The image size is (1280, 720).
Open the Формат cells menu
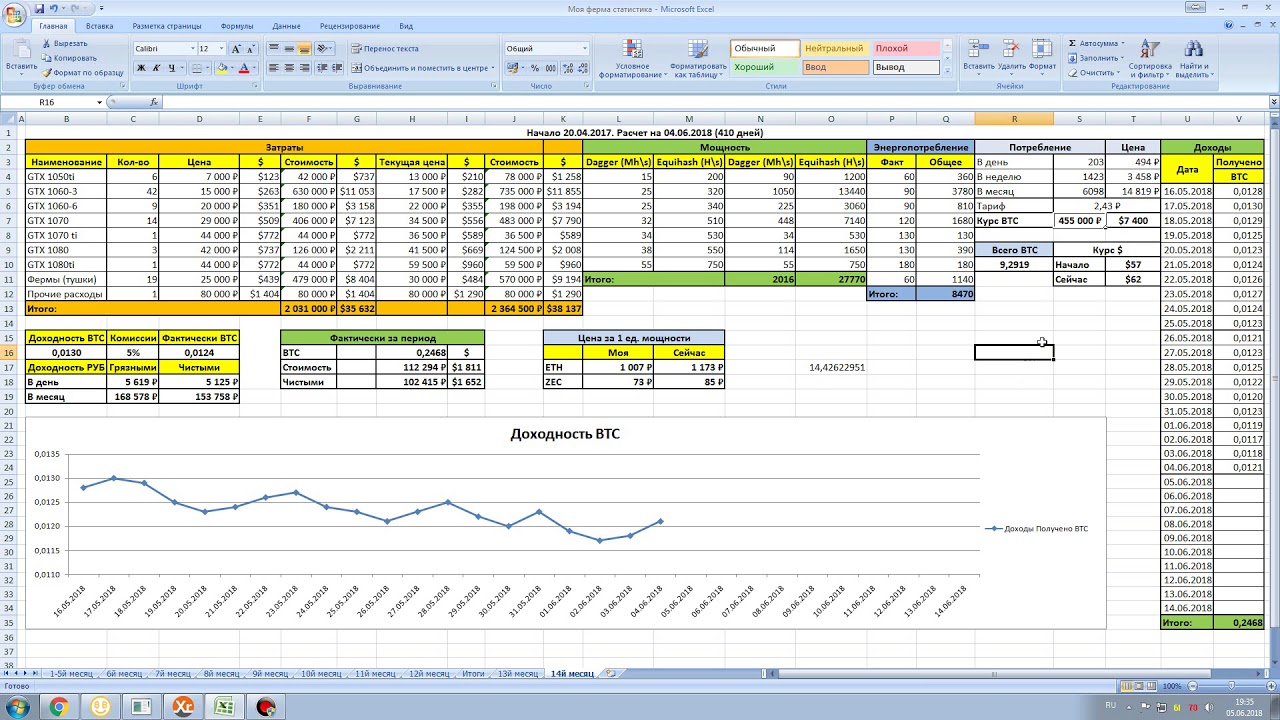click(1042, 56)
